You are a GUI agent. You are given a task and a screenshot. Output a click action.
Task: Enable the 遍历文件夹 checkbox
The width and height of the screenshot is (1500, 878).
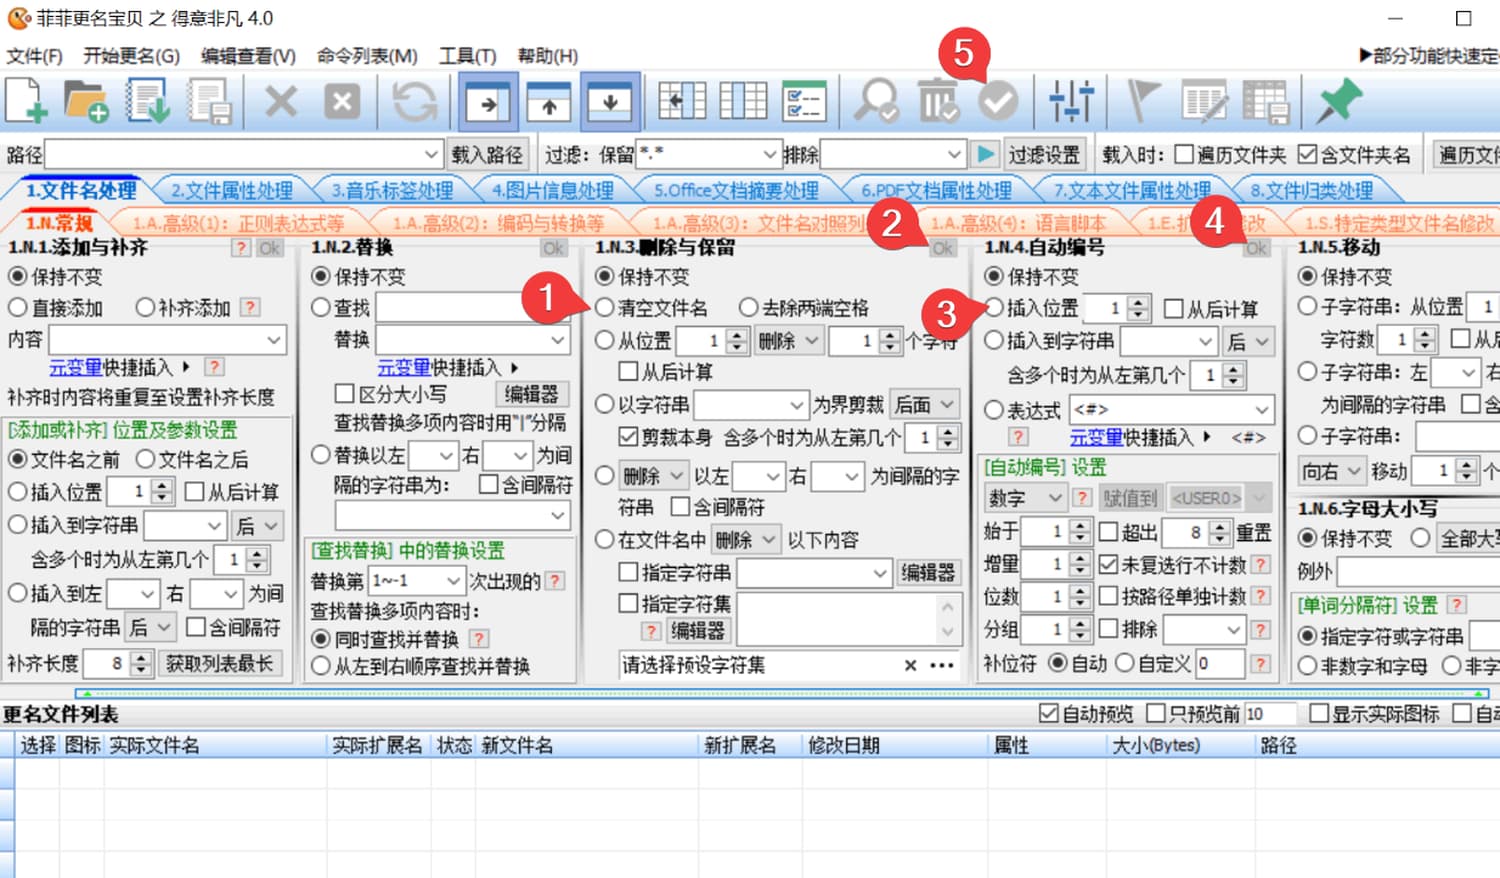click(1184, 154)
